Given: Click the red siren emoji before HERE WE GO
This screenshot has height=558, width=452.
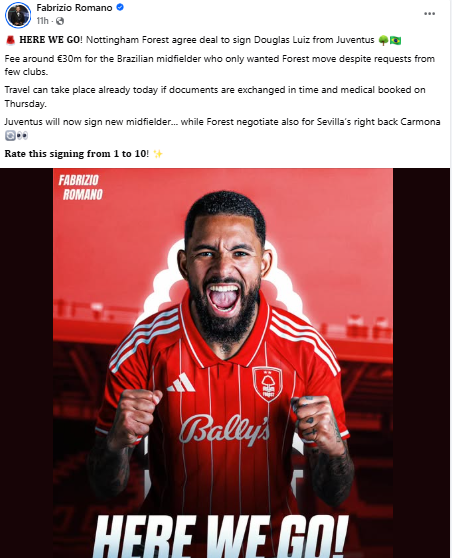Looking at the screenshot, I should tap(10, 40).
